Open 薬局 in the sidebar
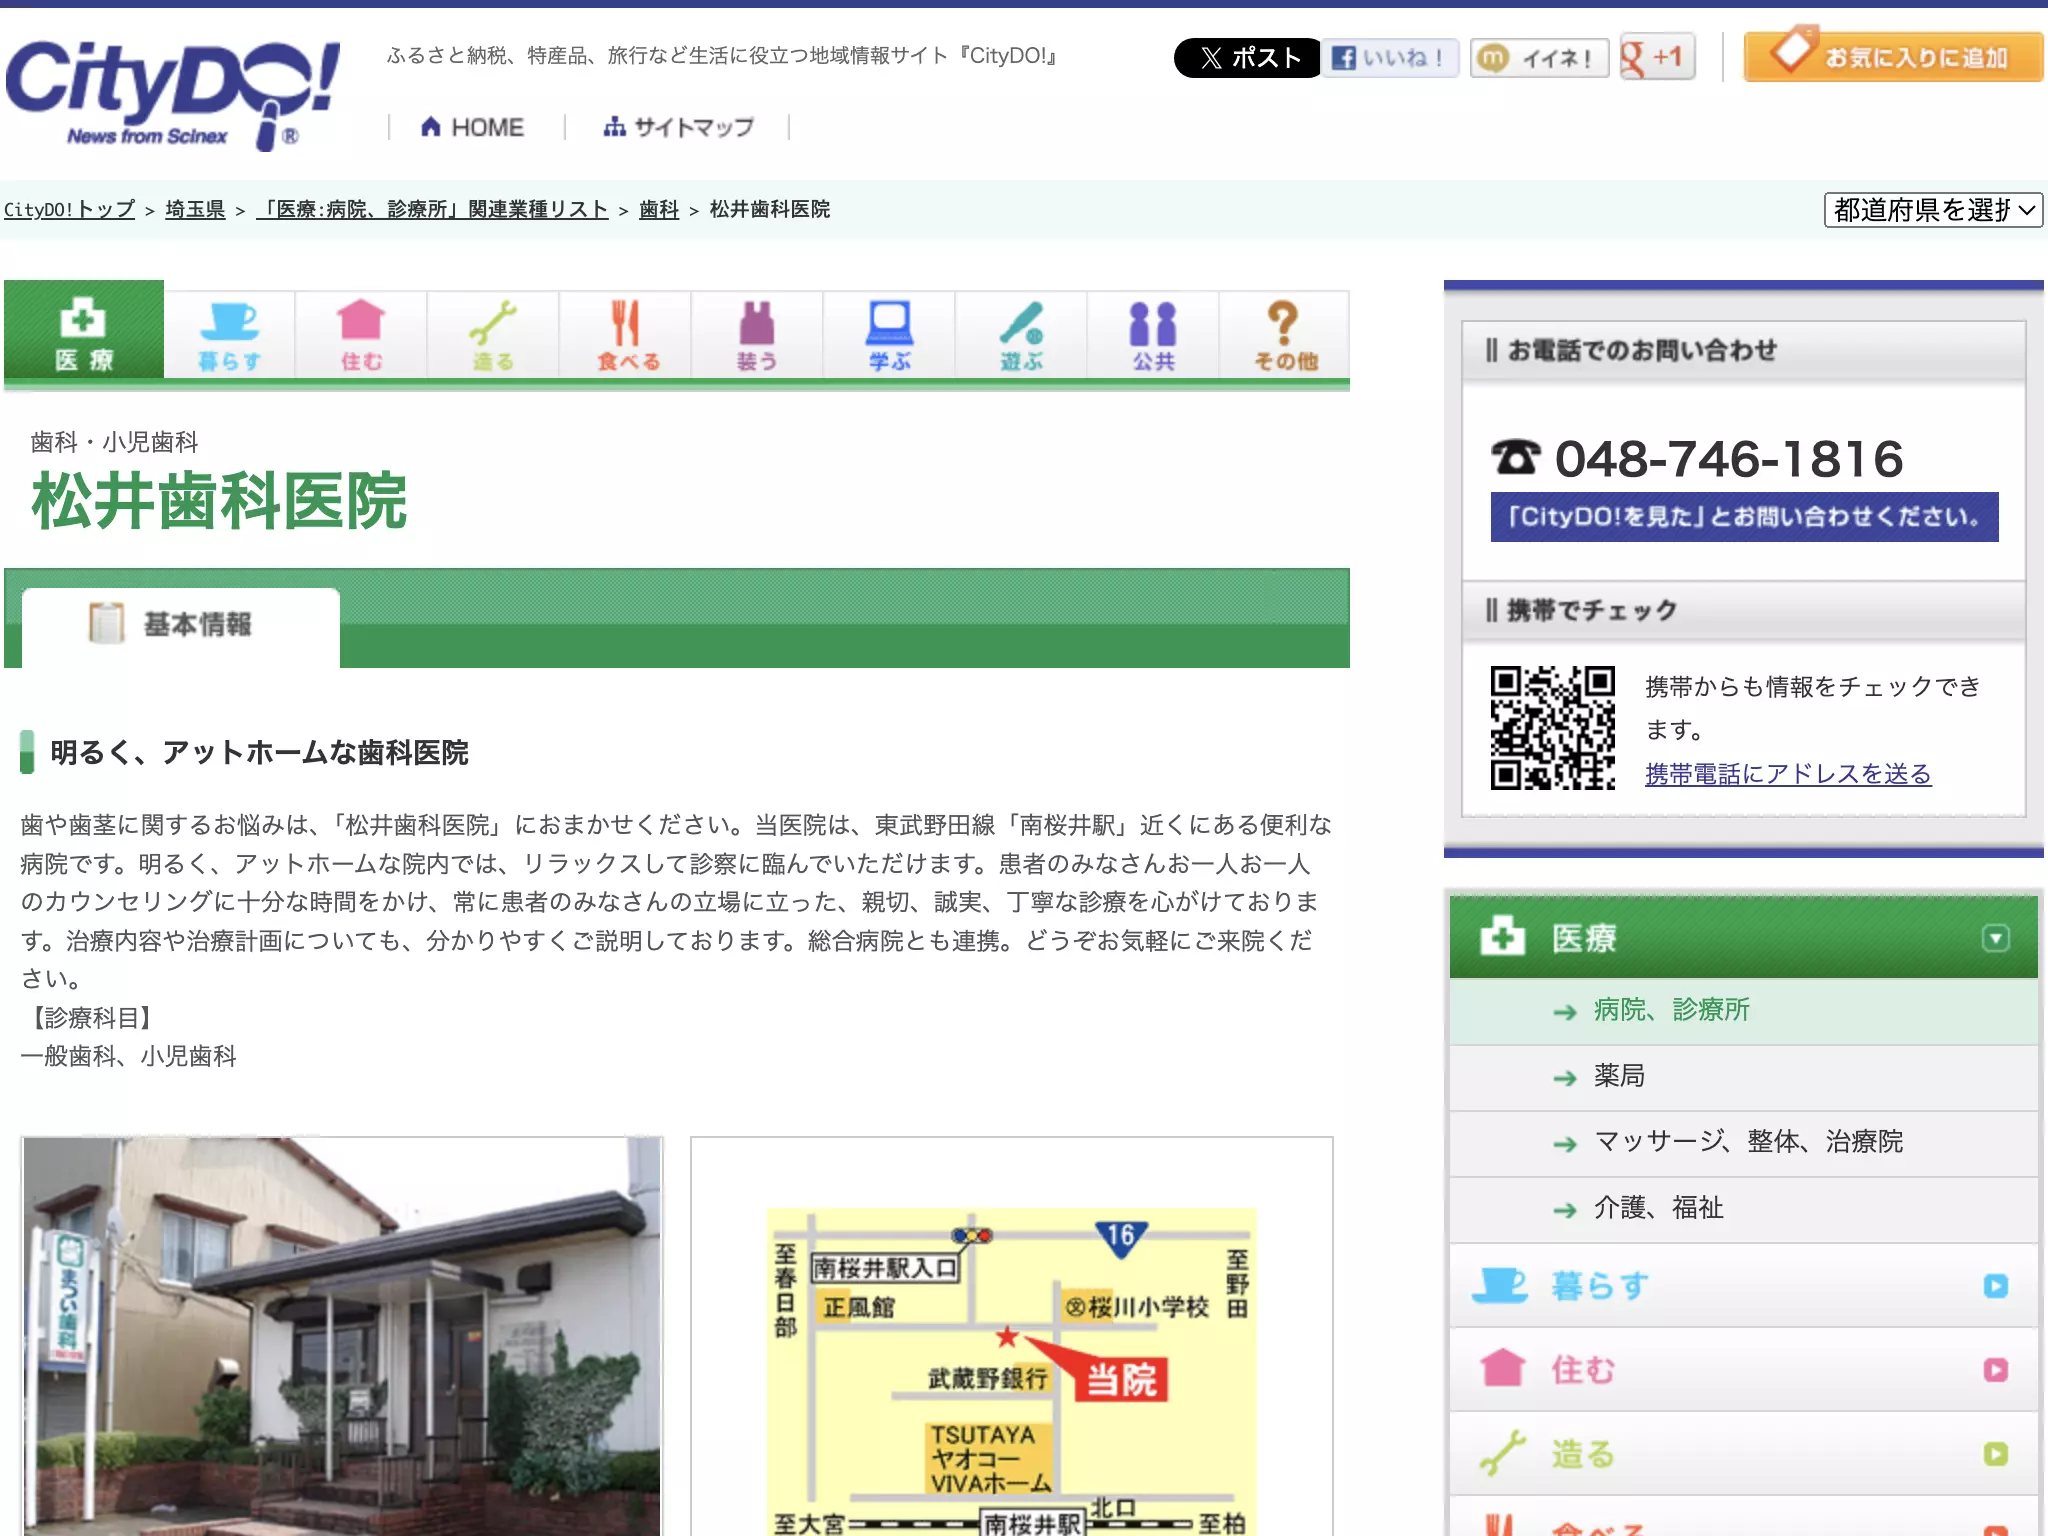2048x1536 pixels. tap(1743, 1077)
